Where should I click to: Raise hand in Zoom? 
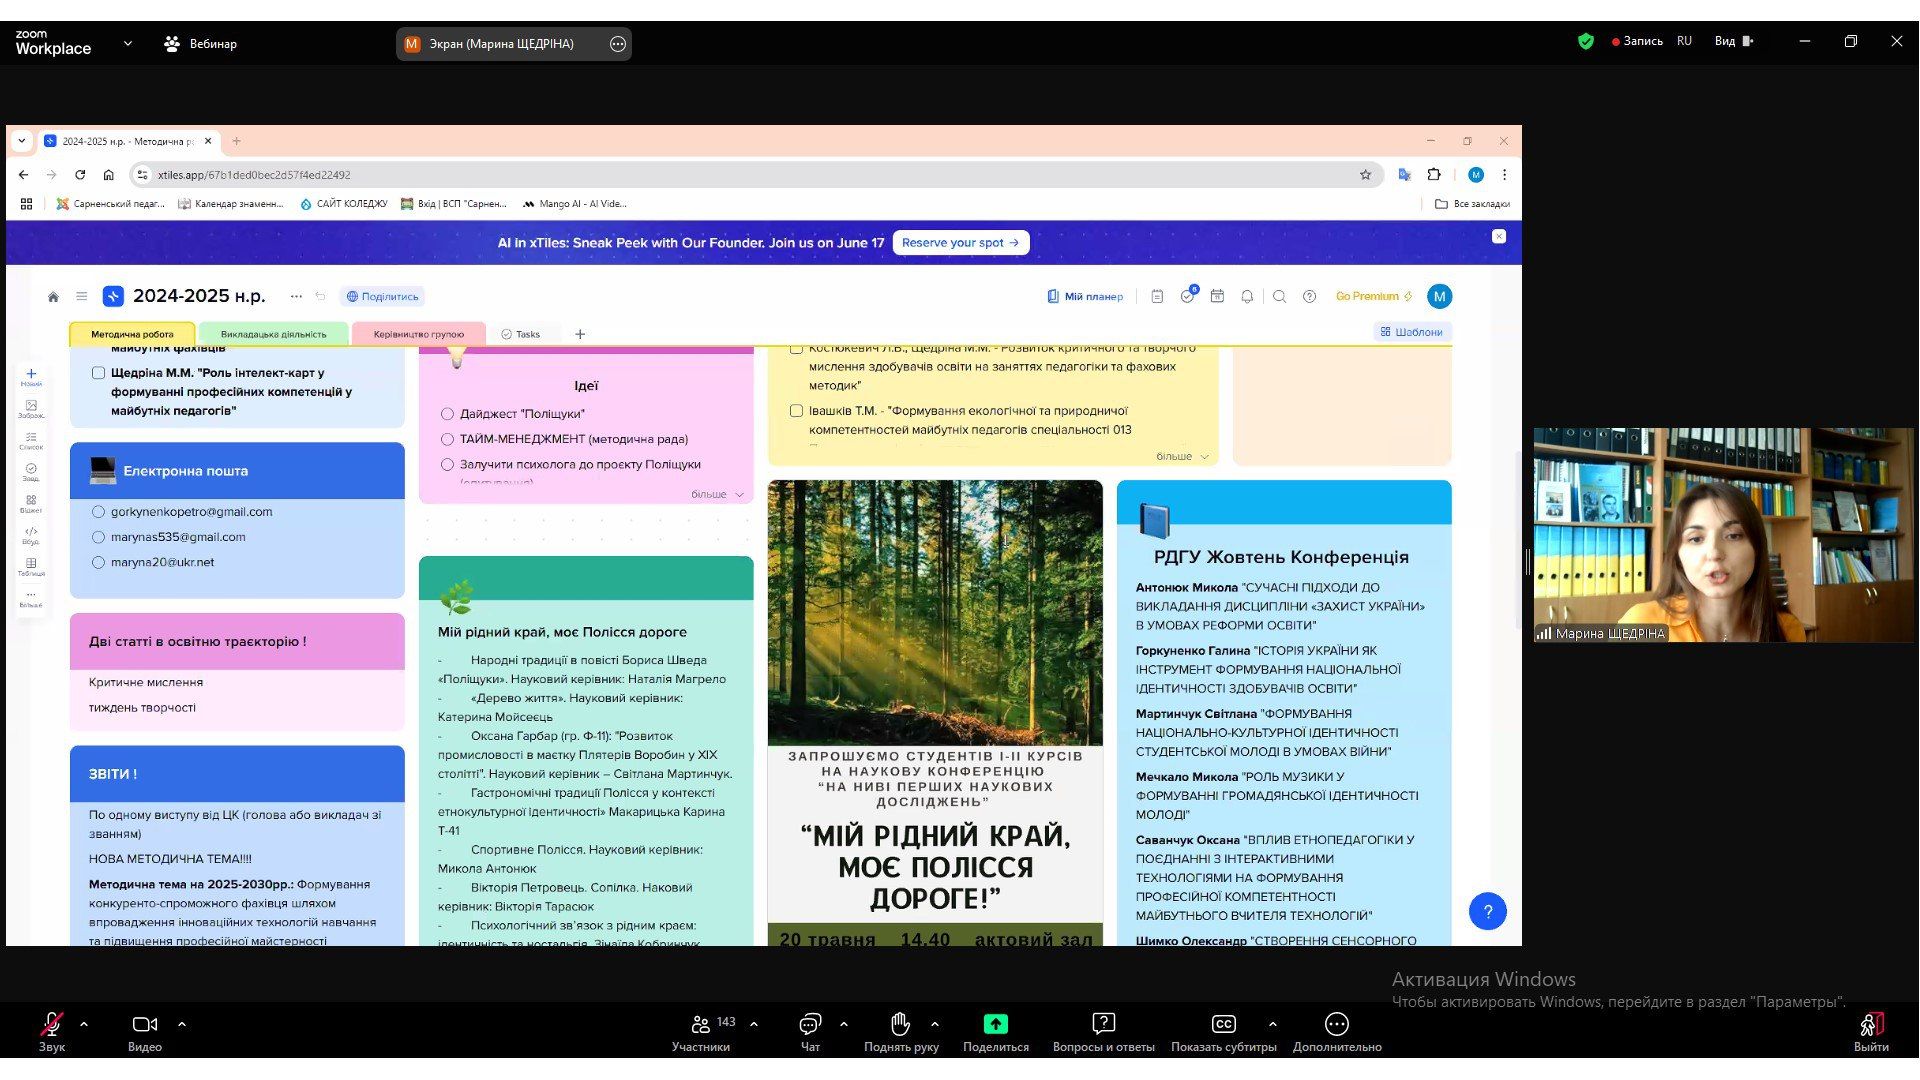(x=901, y=1032)
